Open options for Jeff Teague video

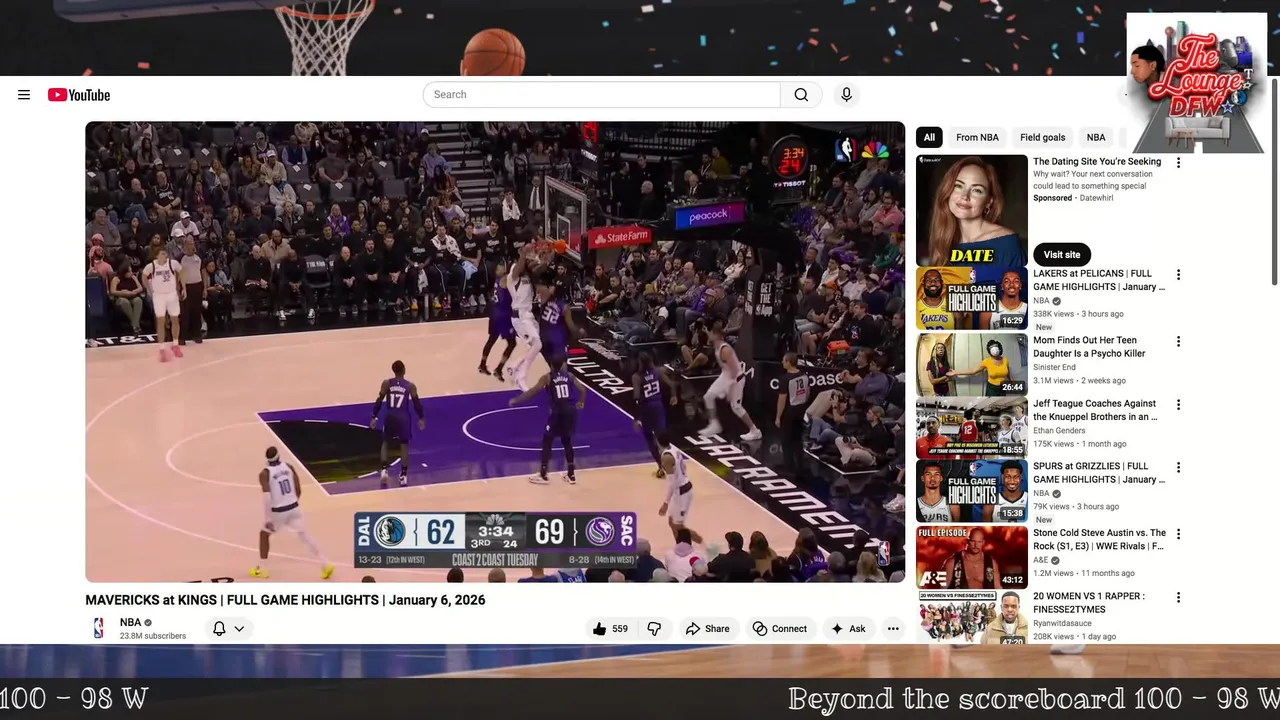pos(1178,405)
